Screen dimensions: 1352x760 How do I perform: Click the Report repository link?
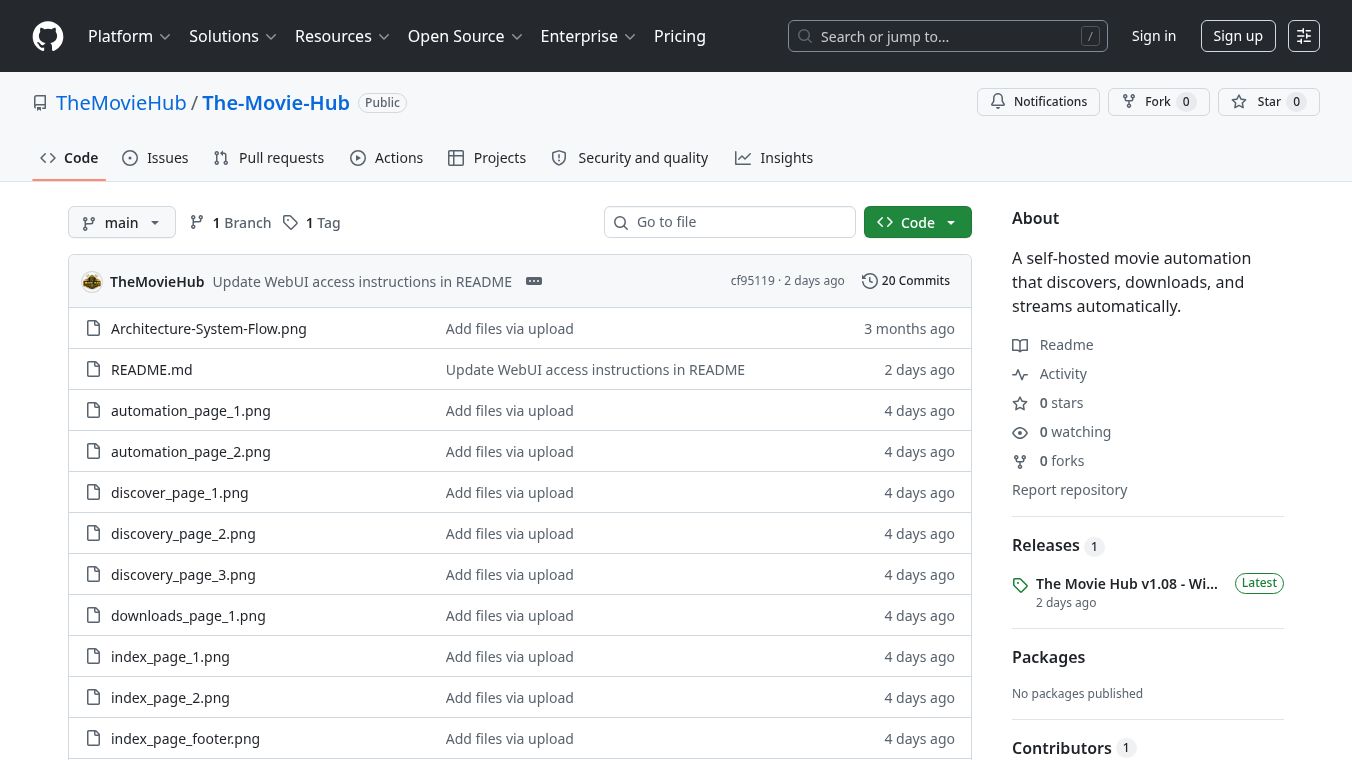(x=1069, y=490)
